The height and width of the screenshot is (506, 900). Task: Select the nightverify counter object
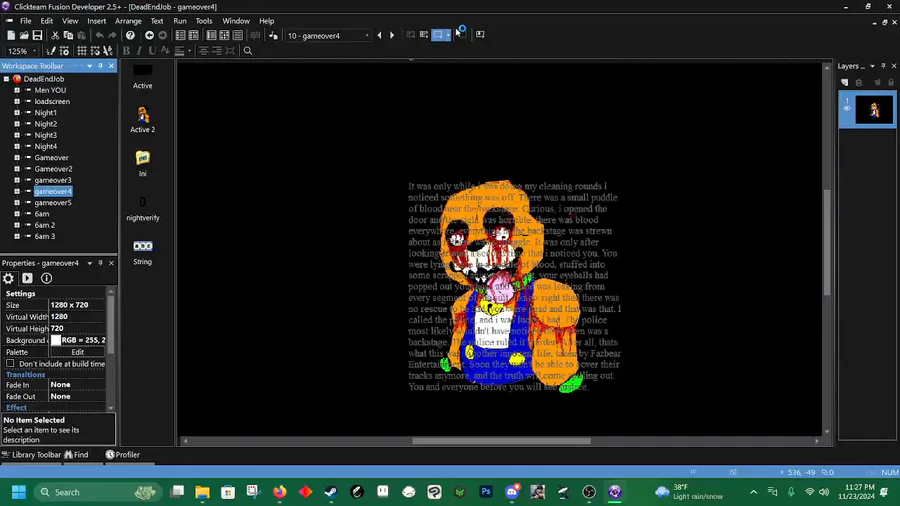(x=143, y=202)
